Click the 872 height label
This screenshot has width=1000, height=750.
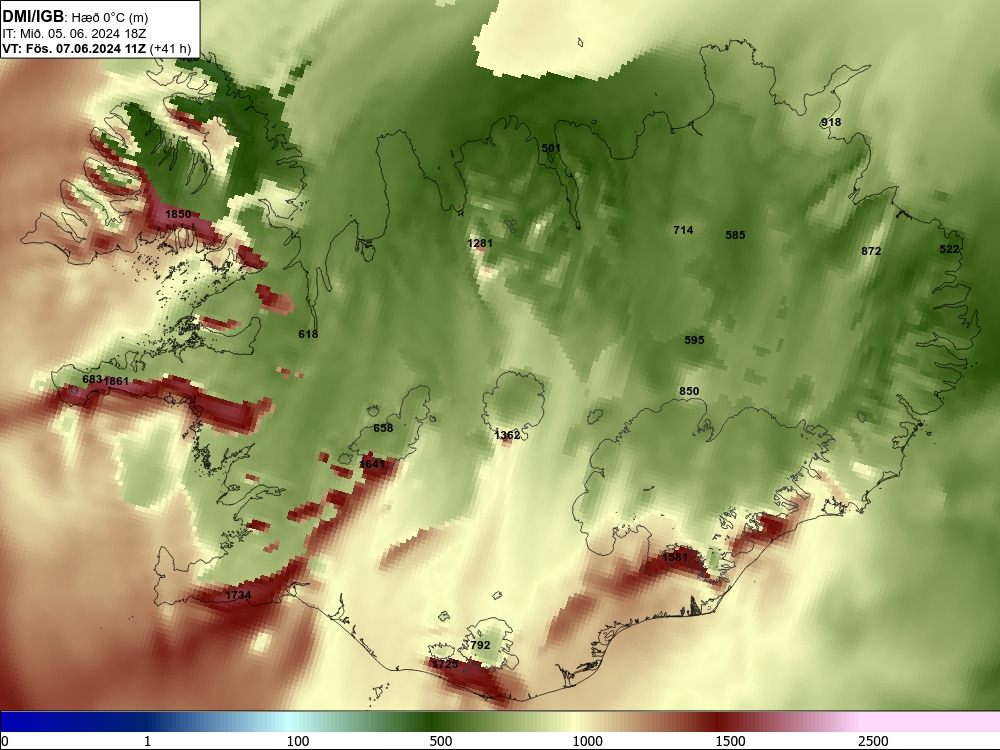[871, 251]
